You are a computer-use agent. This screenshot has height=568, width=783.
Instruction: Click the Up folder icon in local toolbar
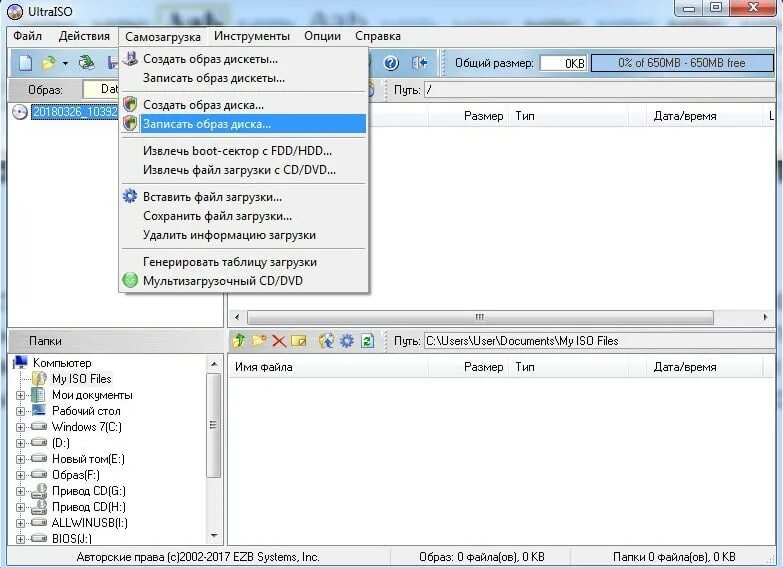[x=239, y=341]
